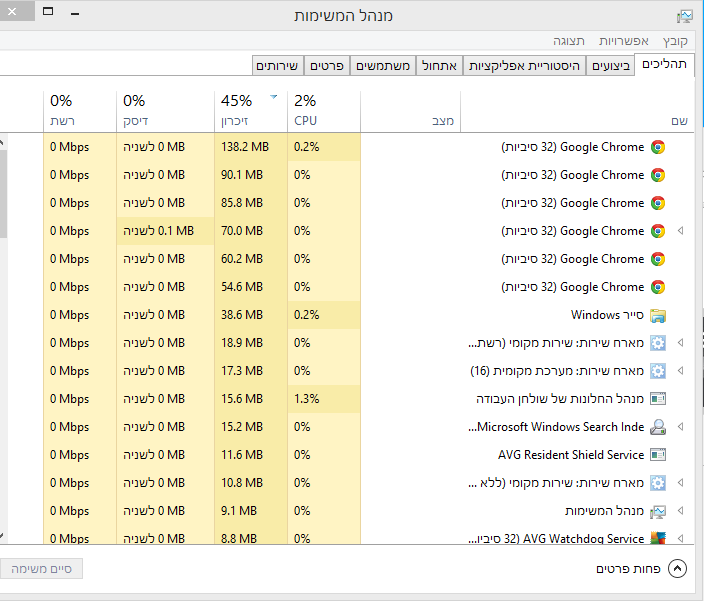Switch to the היסטוריית אפליקציות tab

(x=524, y=66)
